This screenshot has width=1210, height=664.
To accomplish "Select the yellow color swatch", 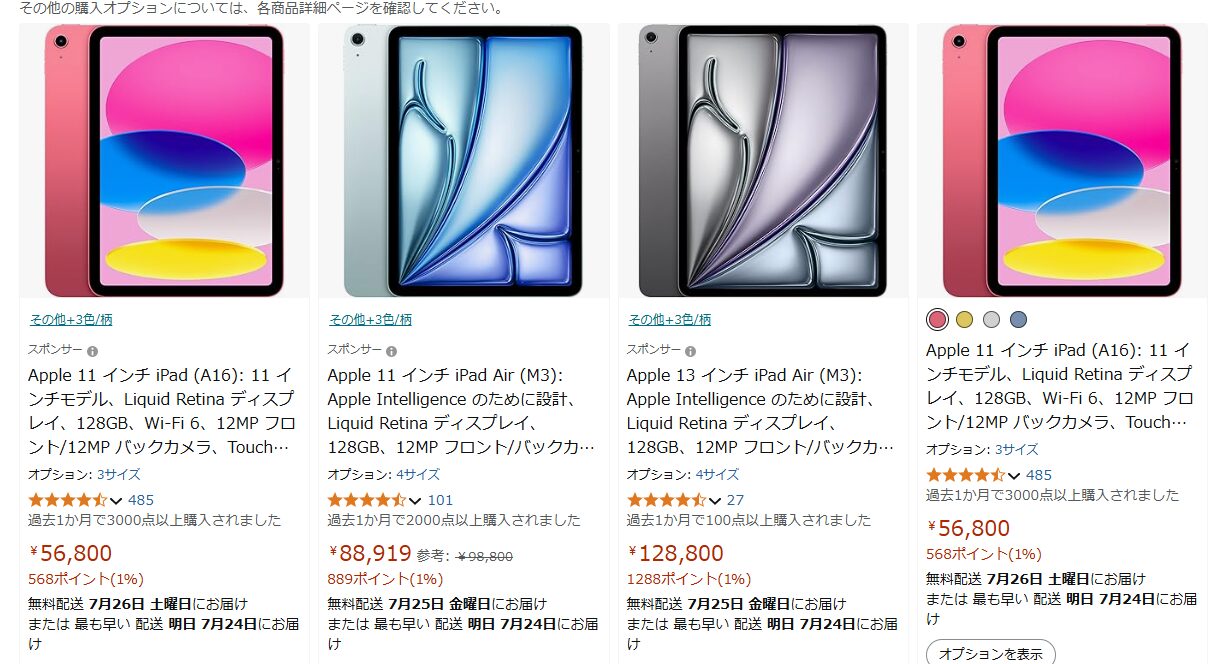I will (x=964, y=320).
